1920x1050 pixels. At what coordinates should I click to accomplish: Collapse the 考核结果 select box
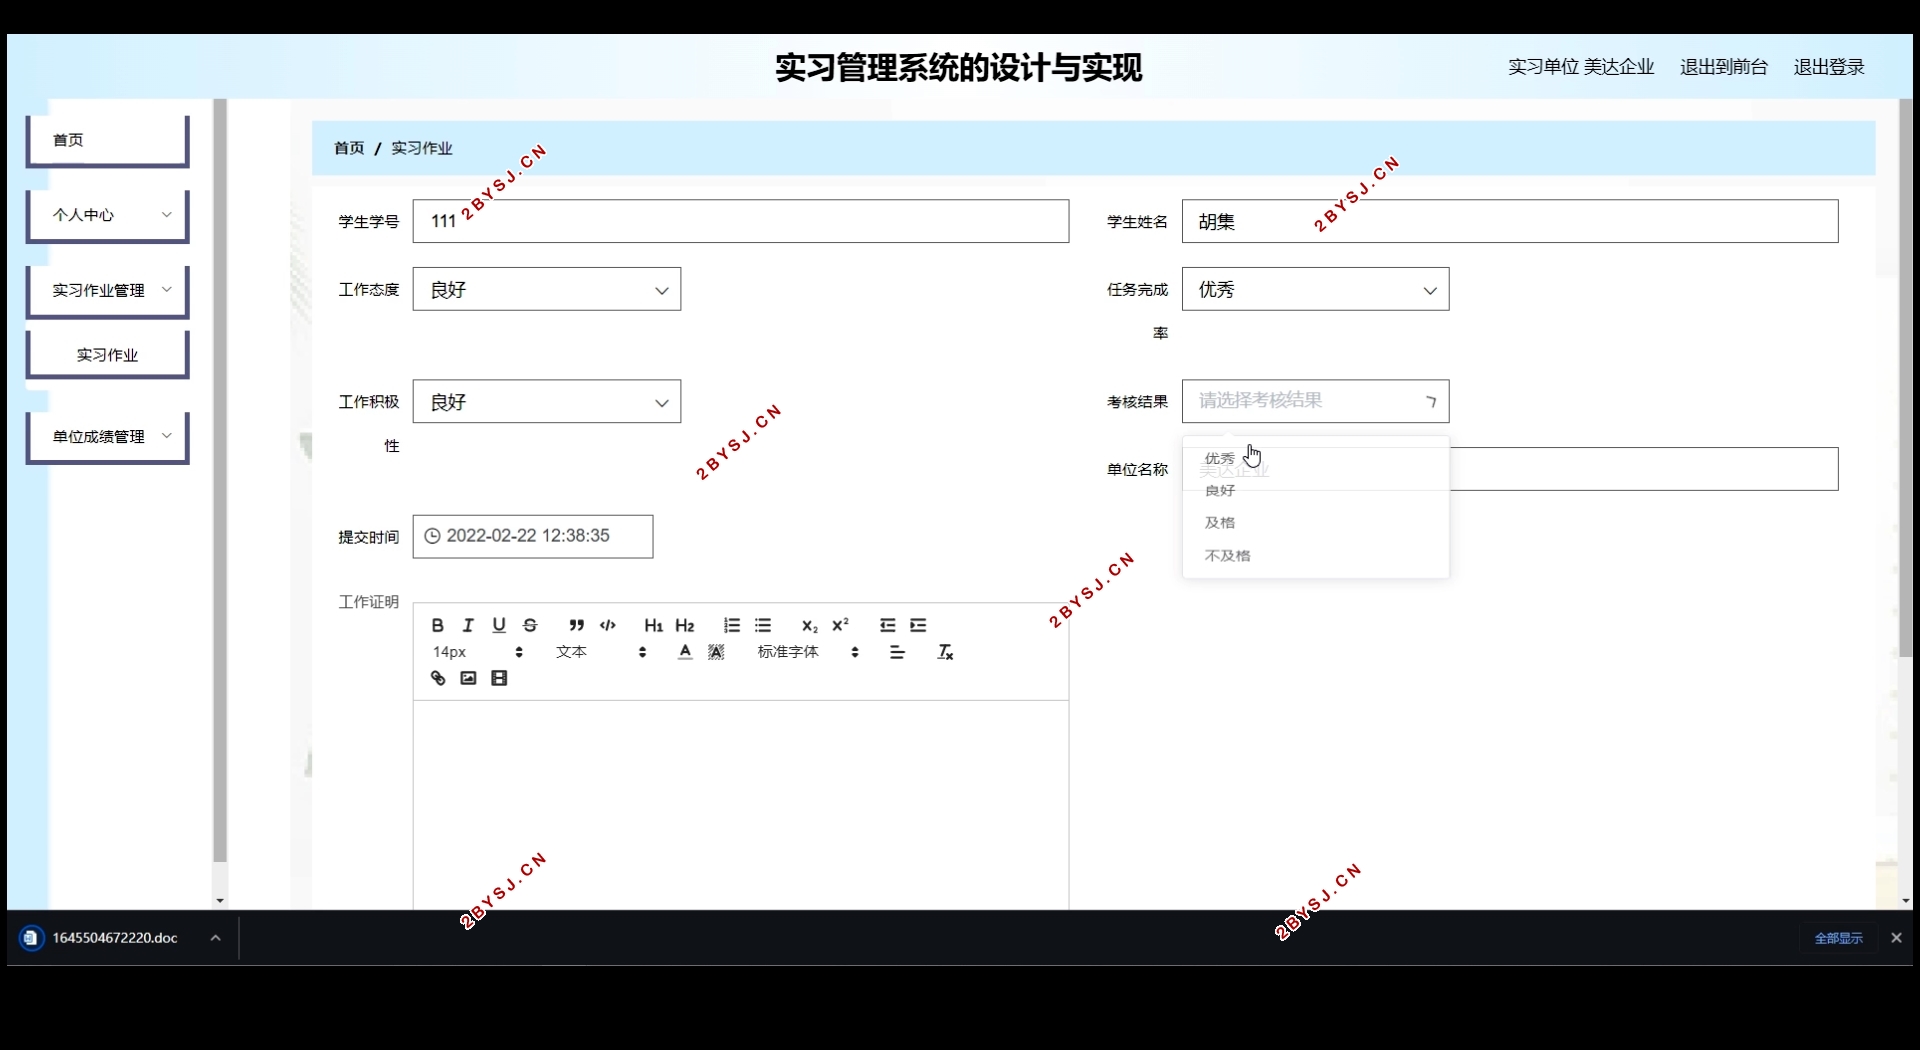[1315, 401]
